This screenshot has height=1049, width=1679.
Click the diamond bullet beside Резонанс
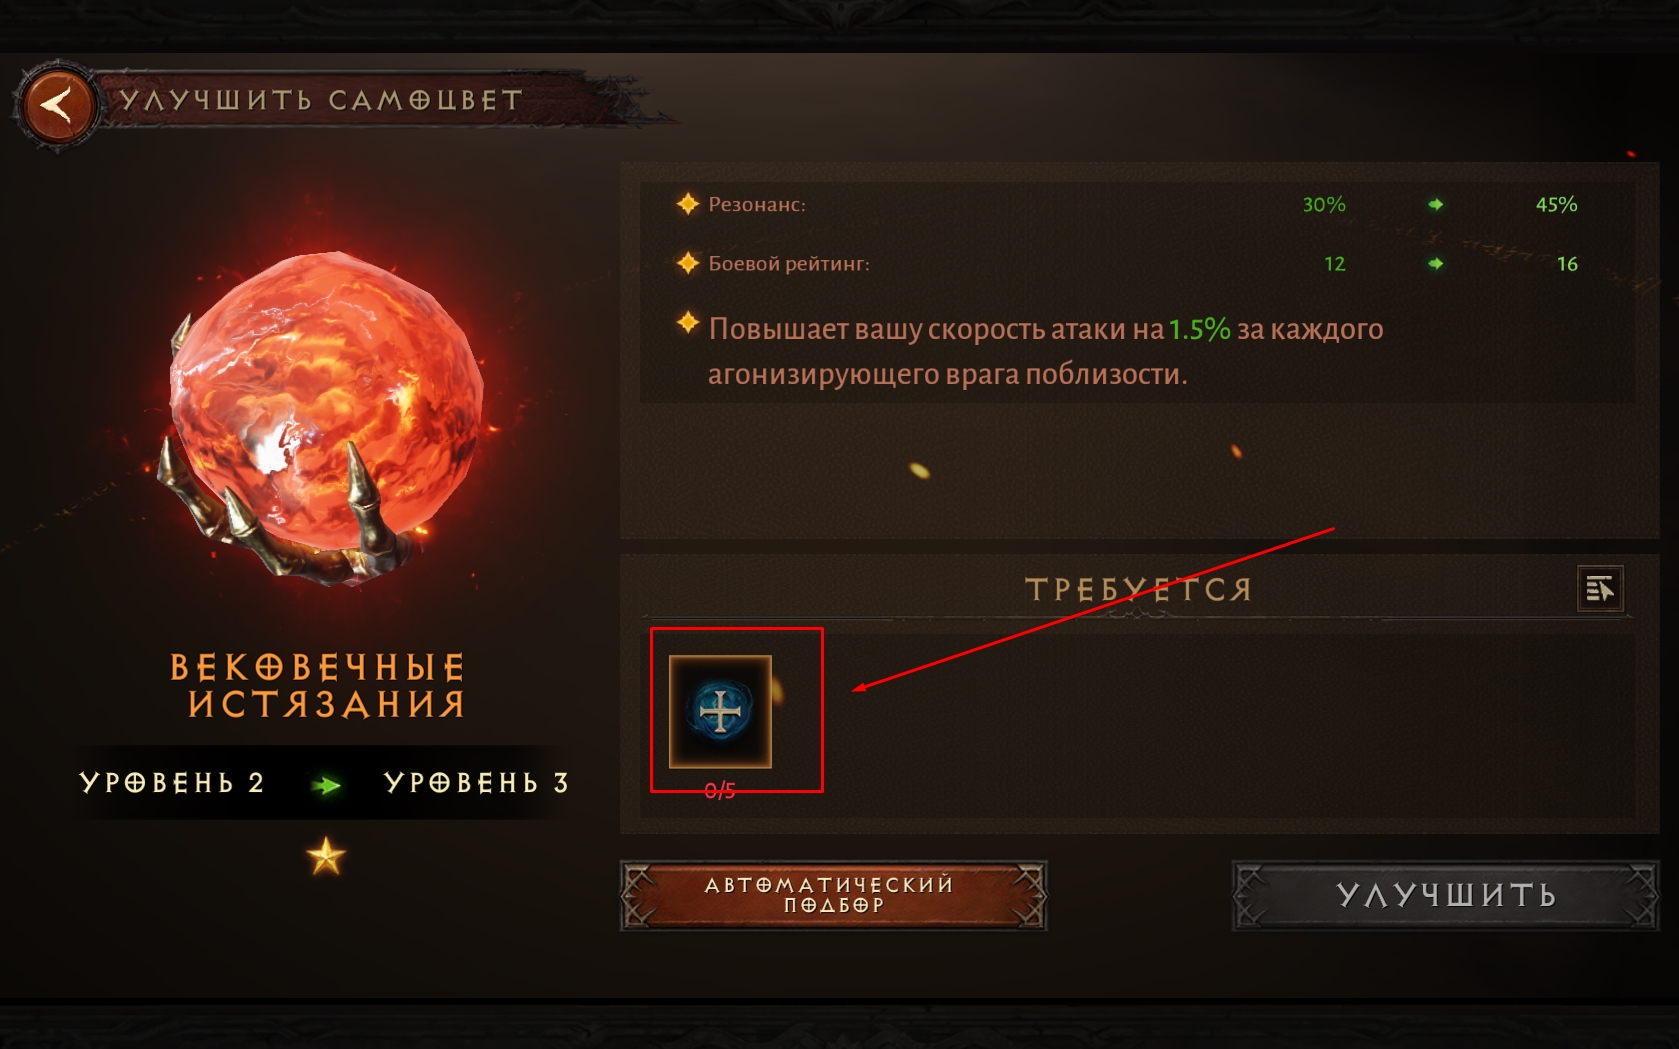click(687, 204)
